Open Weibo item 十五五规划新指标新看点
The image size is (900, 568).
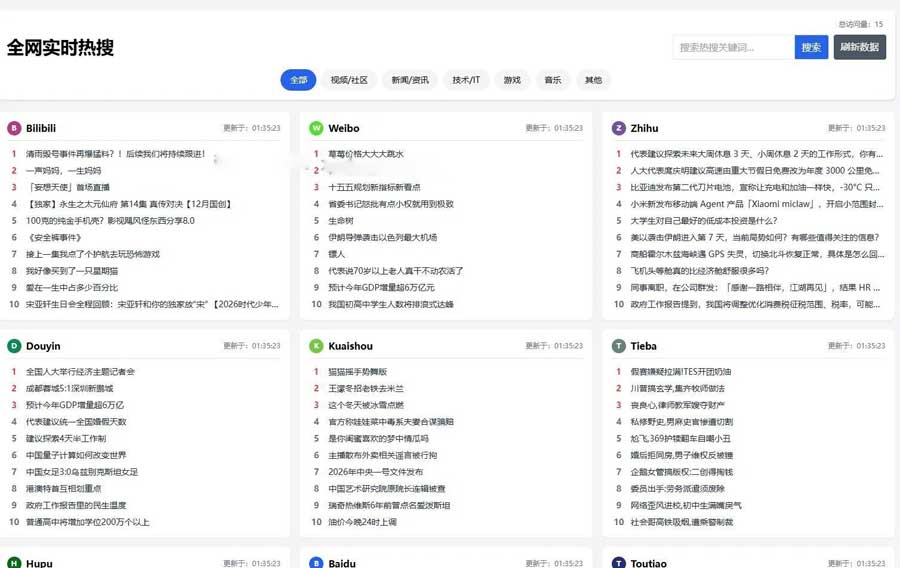click(x=374, y=187)
